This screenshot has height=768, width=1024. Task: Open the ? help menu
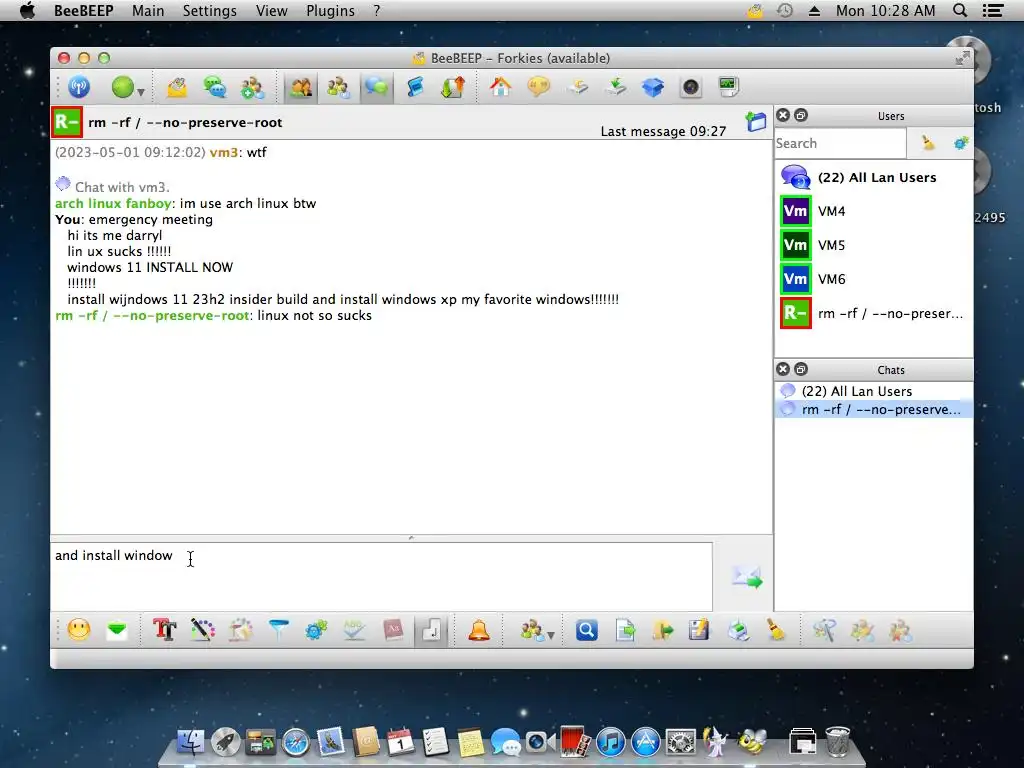coord(377,10)
